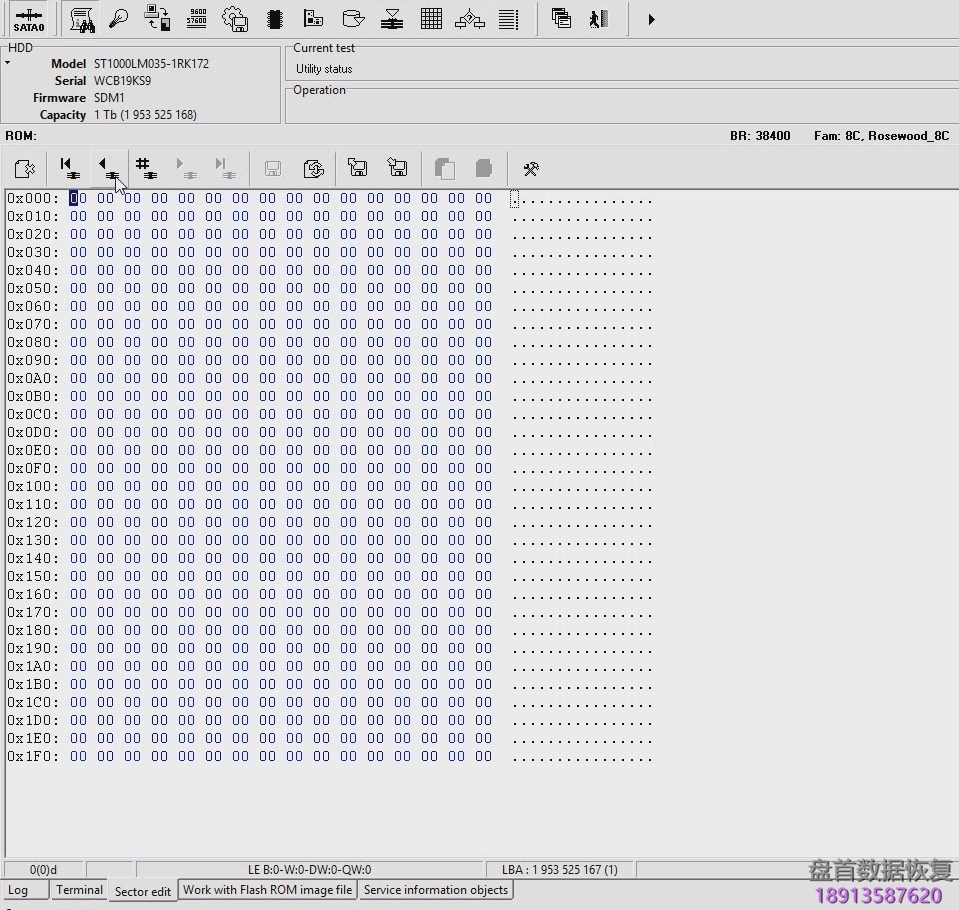Open the Service information objects tab
This screenshot has height=910, width=959.
(435, 890)
